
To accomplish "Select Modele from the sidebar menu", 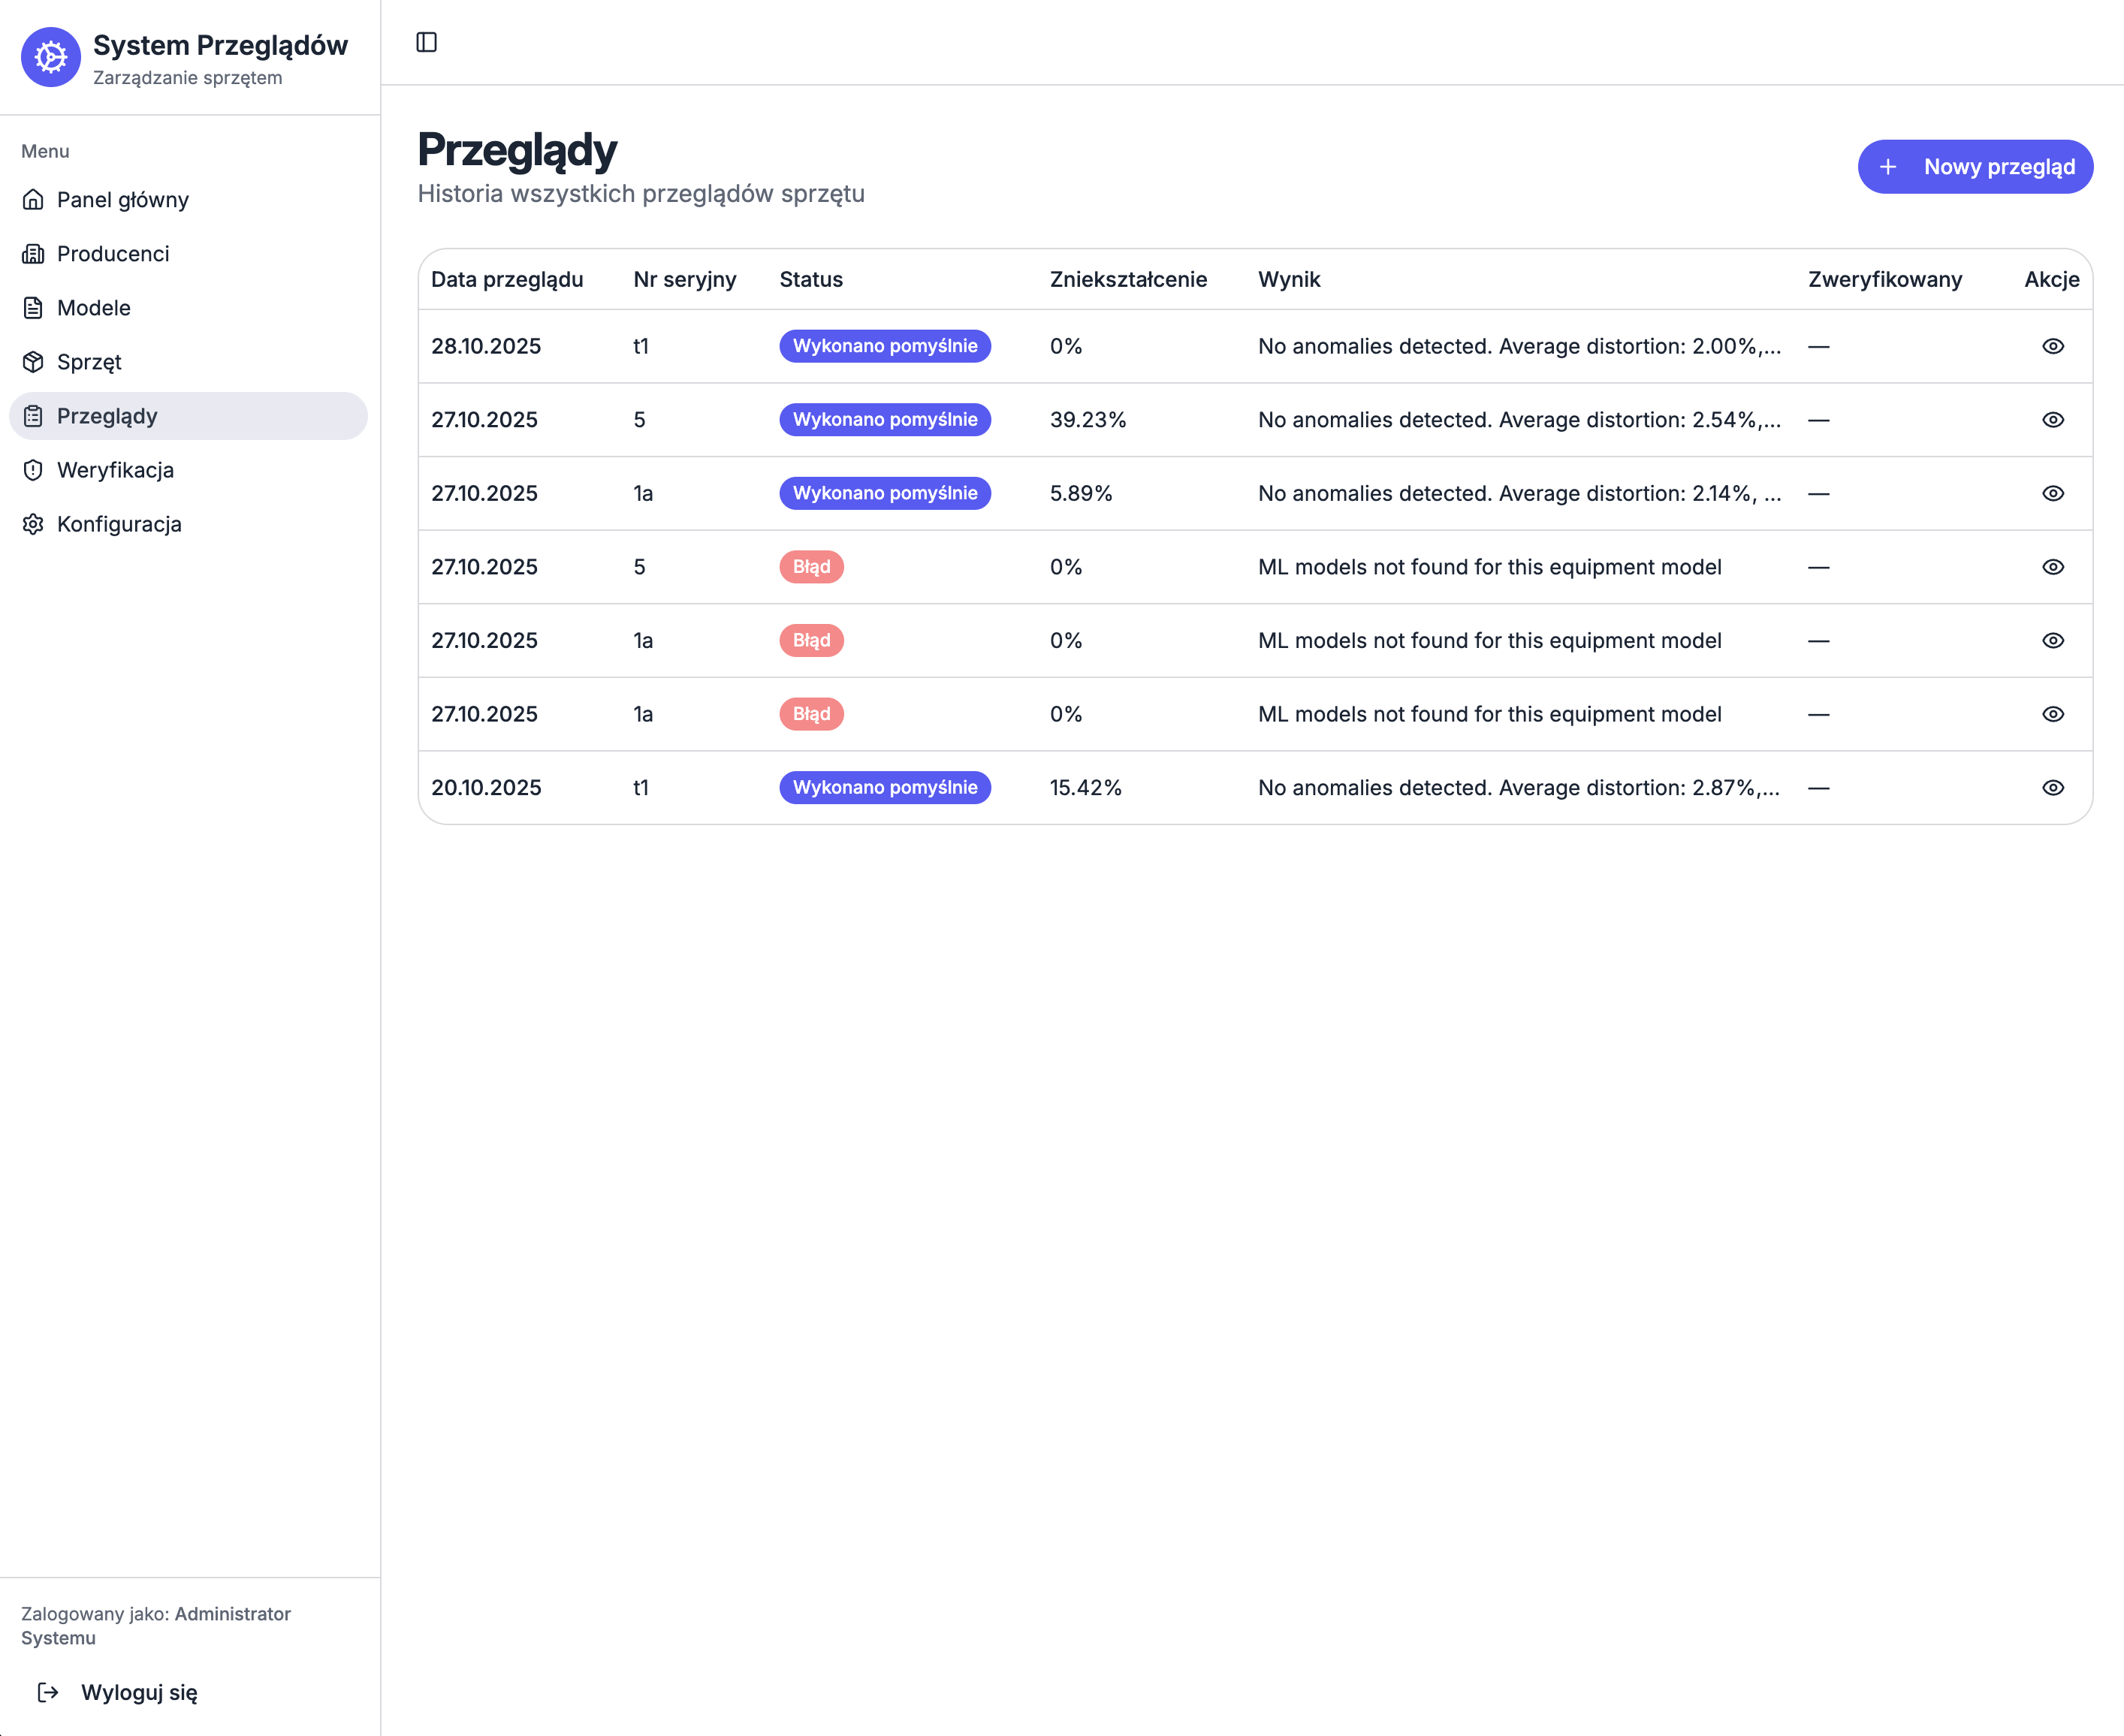I will pos(94,308).
